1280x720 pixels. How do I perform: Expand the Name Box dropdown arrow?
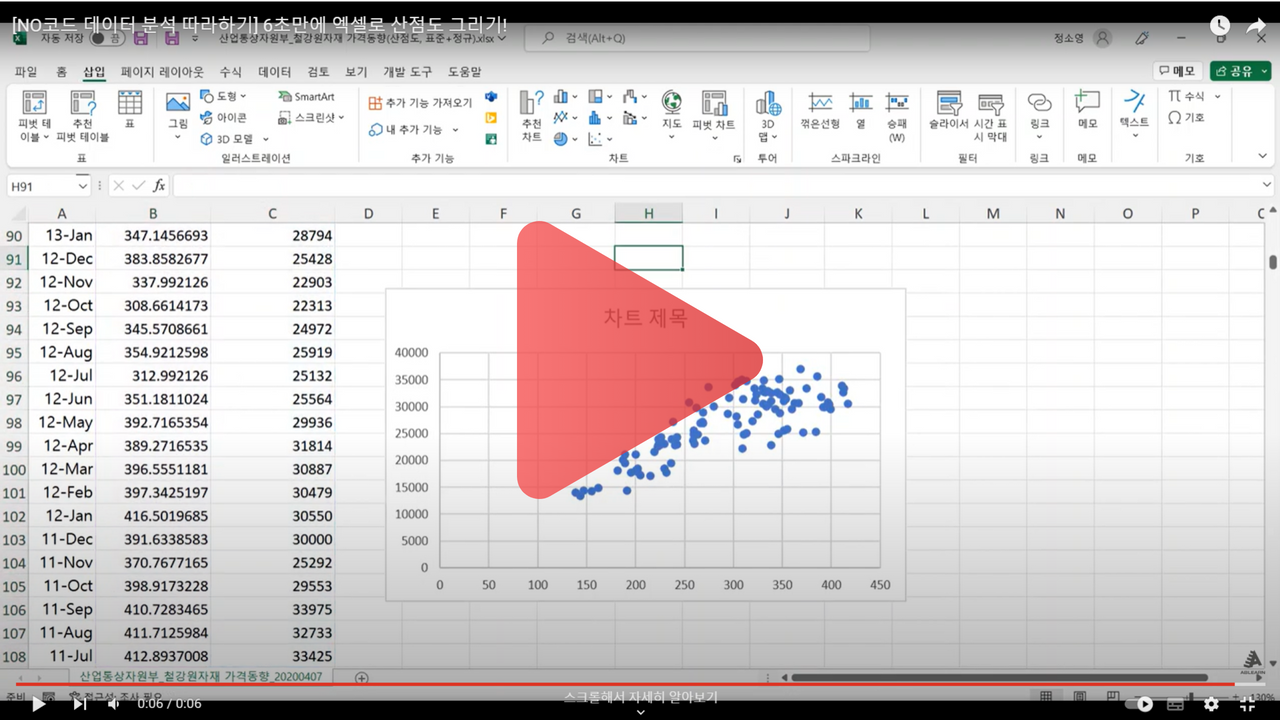tap(82, 186)
